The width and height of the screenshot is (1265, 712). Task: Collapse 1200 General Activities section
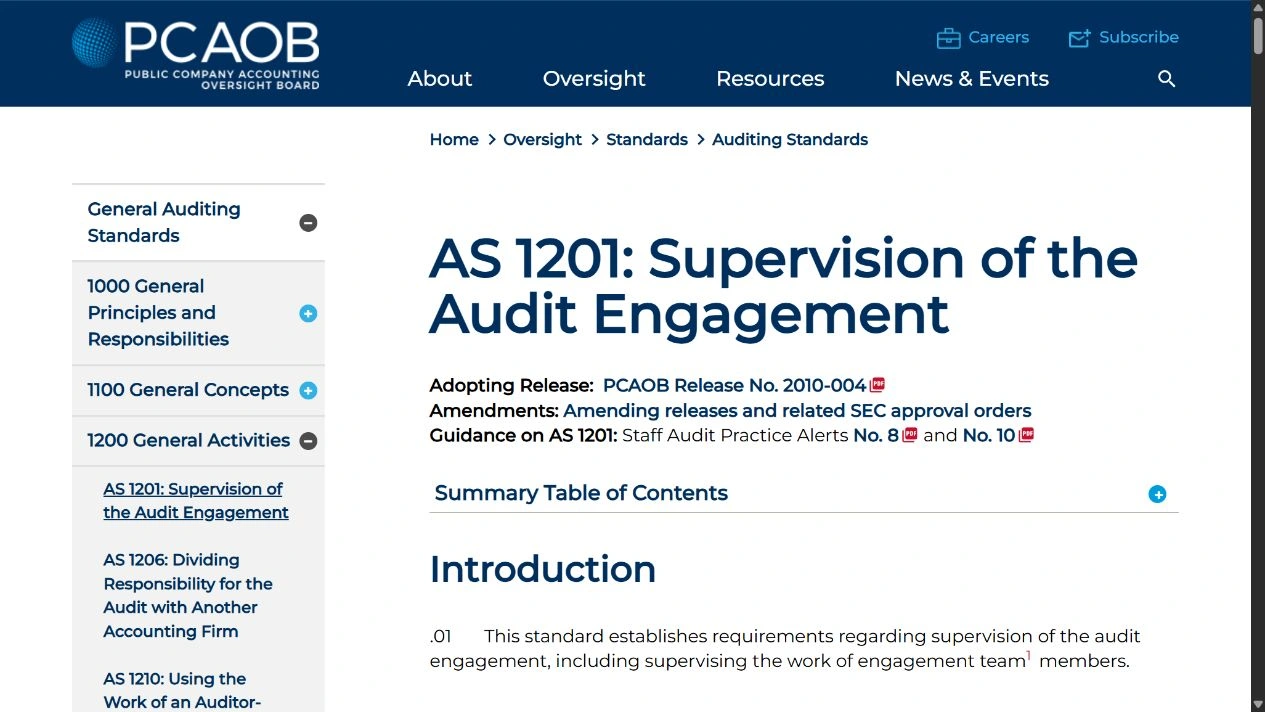point(308,441)
